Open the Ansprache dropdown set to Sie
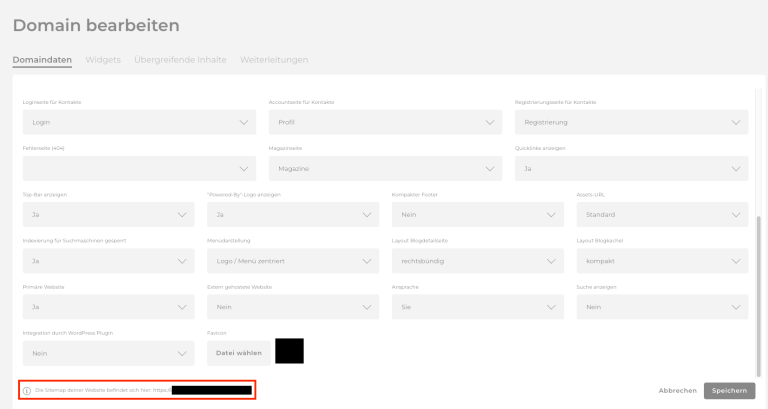 477,307
